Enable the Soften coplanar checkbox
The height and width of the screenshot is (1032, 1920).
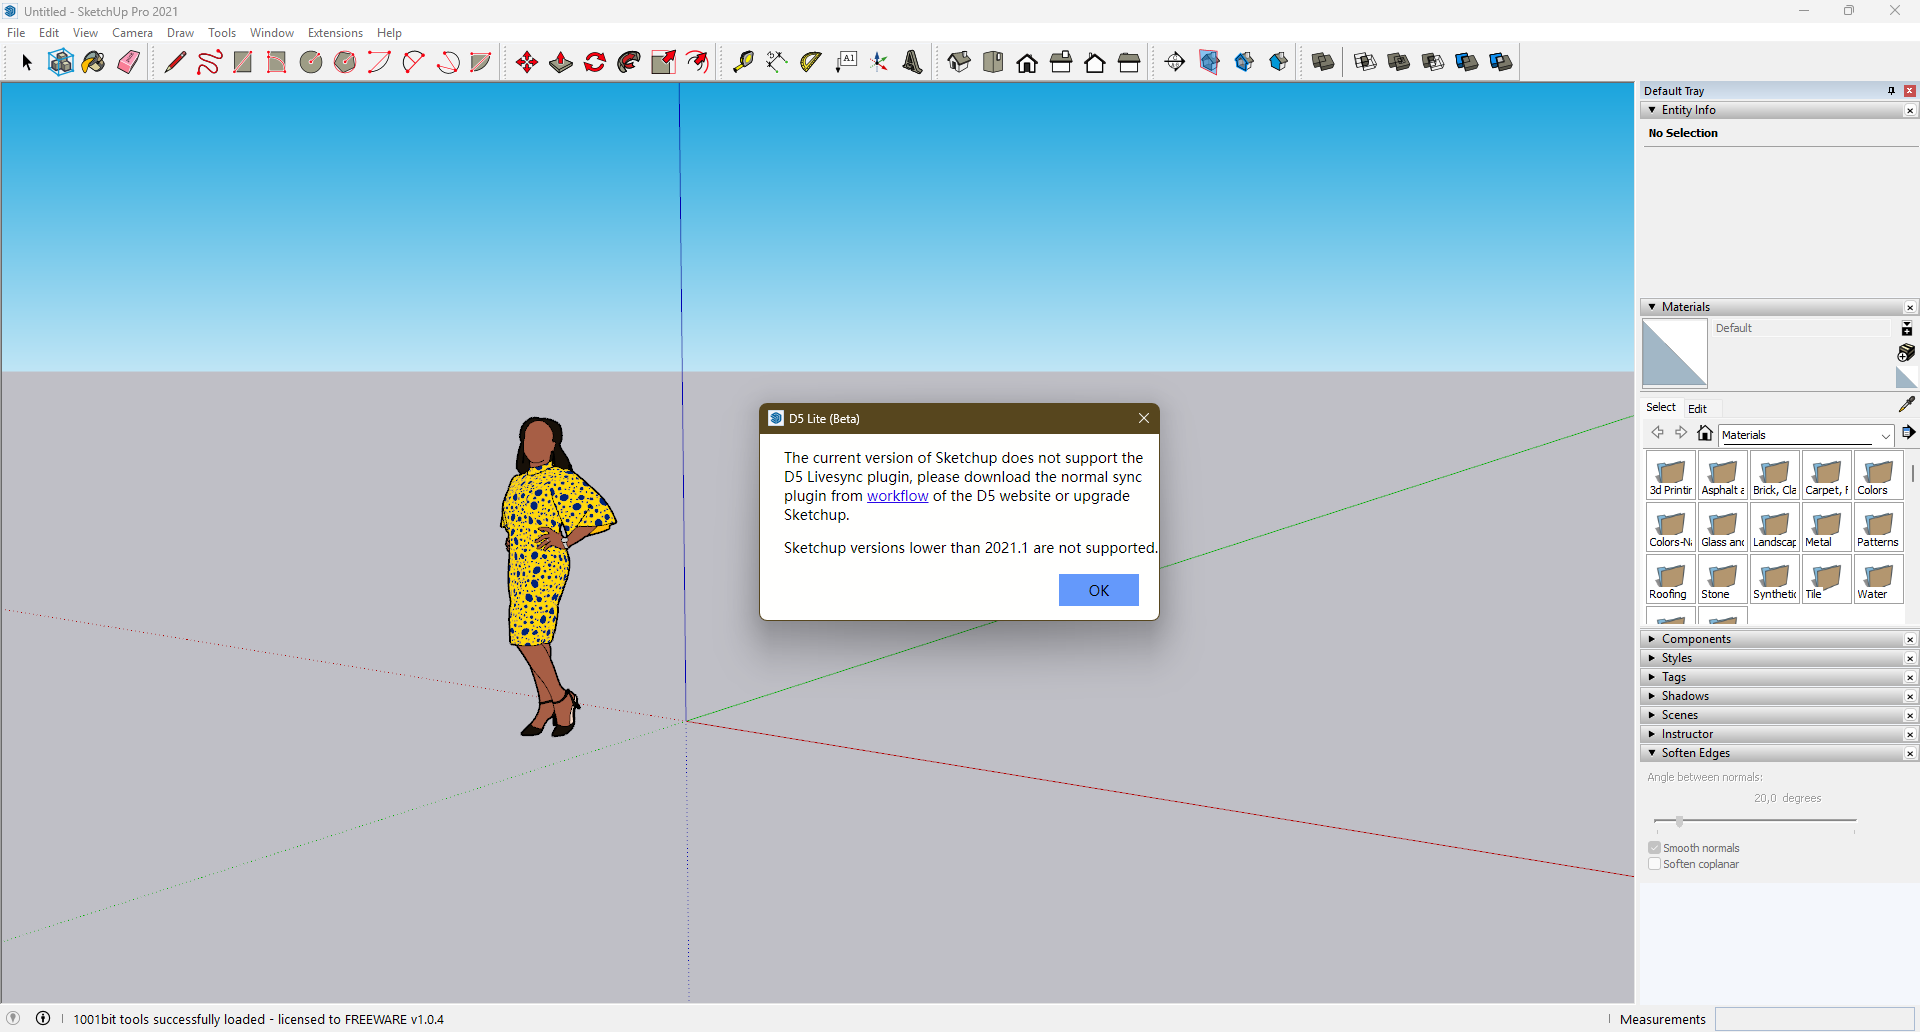click(x=1654, y=864)
